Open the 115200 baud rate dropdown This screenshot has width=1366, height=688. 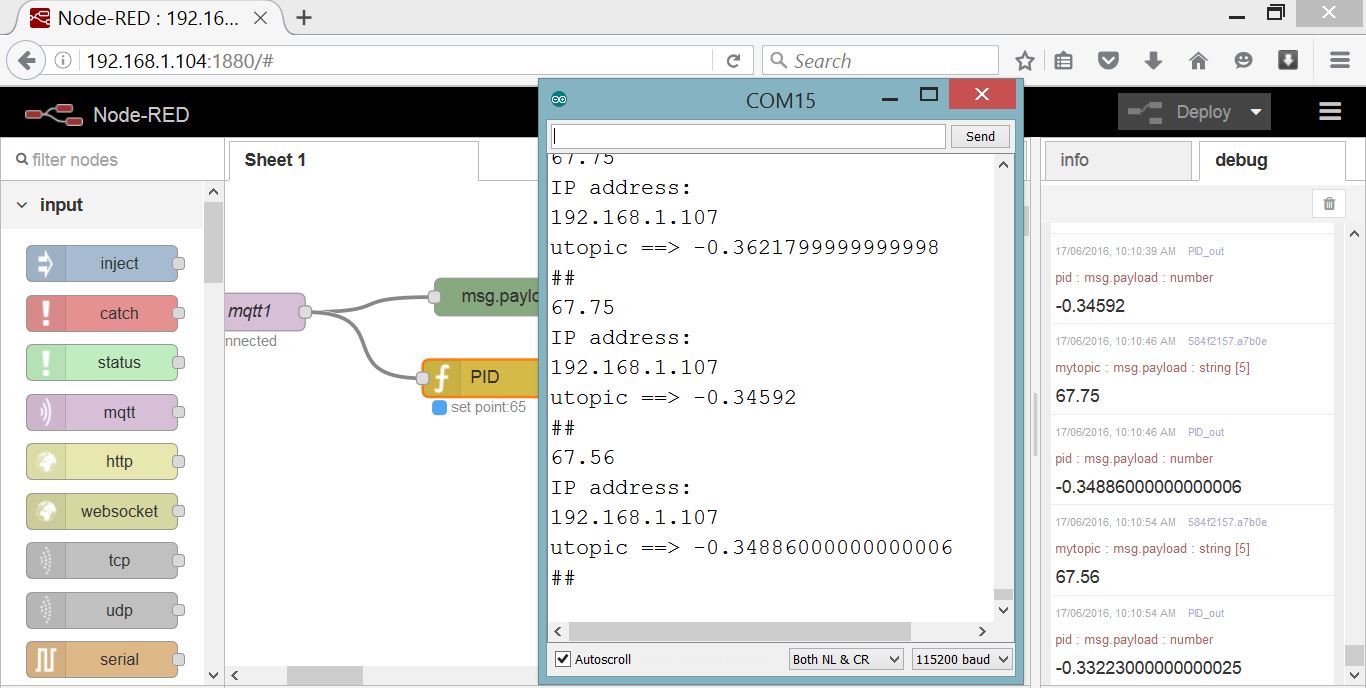(x=962, y=659)
